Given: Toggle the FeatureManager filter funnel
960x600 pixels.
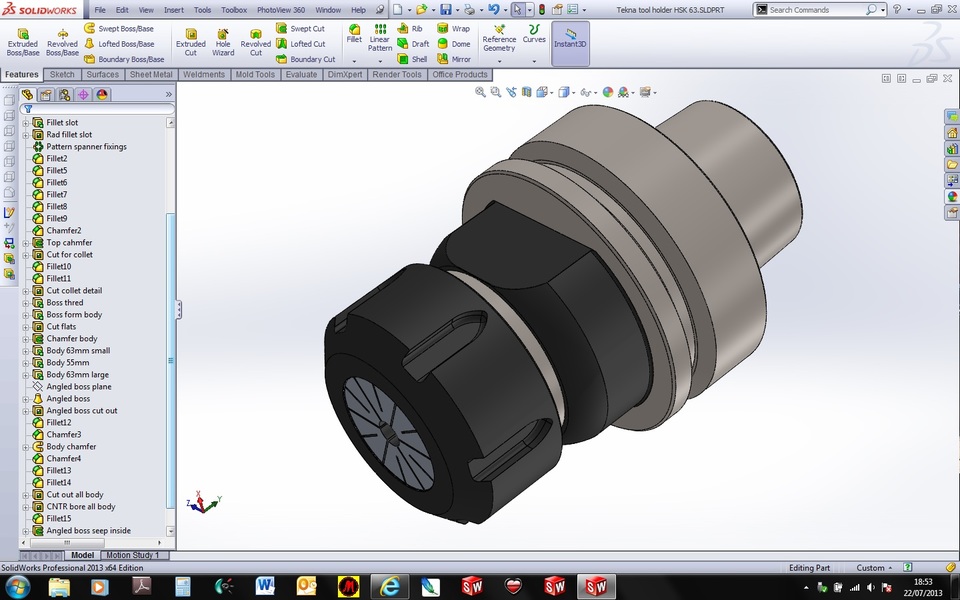Looking at the screenshot, I should [x=28, y=110].
